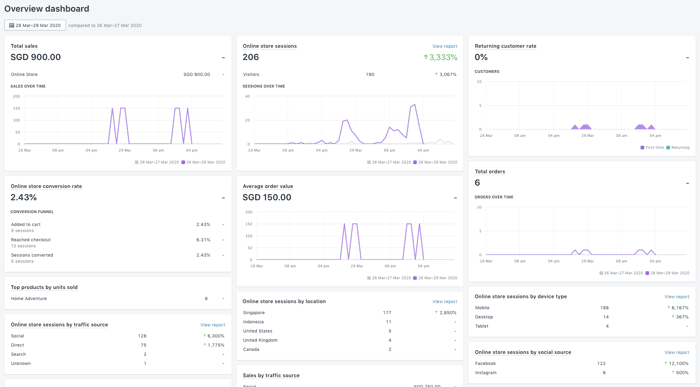Open the 28 Mar–29 Mar 2020 date picker

point(35,25)
